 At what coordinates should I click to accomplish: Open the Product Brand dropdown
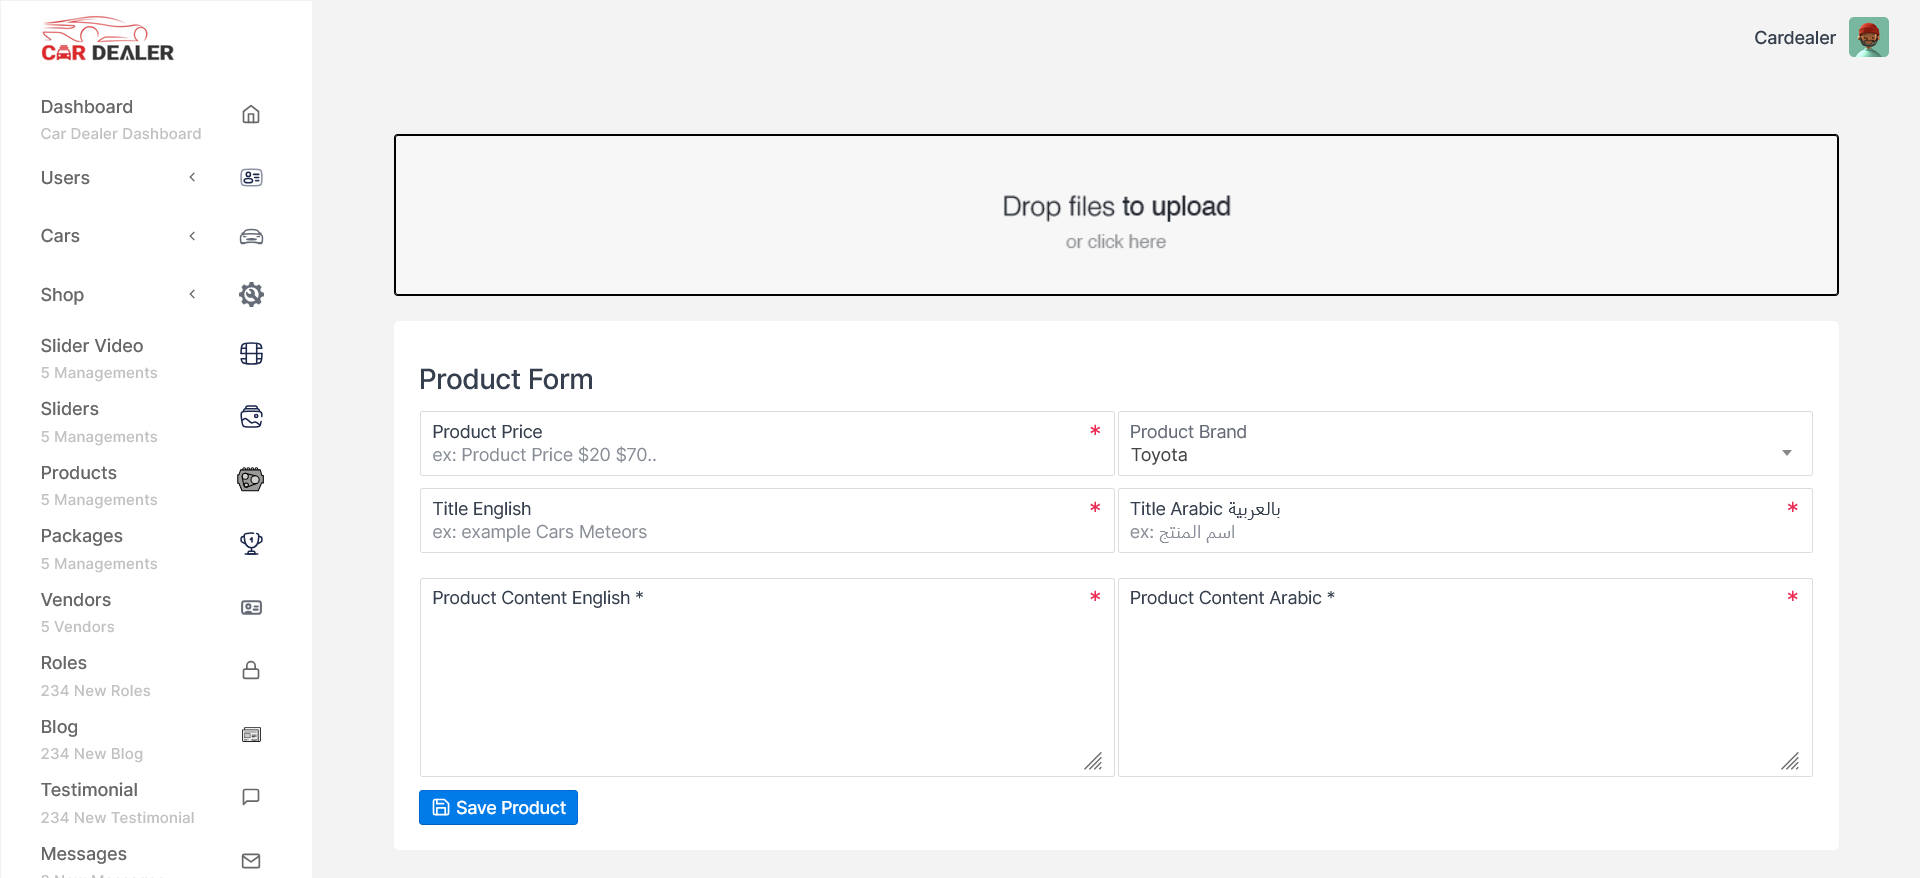(1464, 444)
